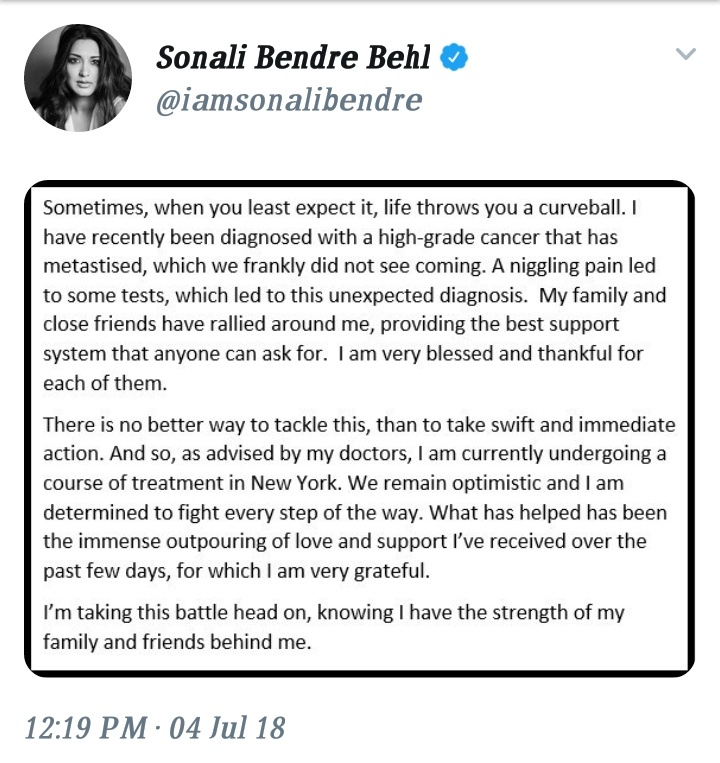Click the 12:19 PM timestamp
The width and height of the screenshot is (720, 763).
(x=86, y=727)
